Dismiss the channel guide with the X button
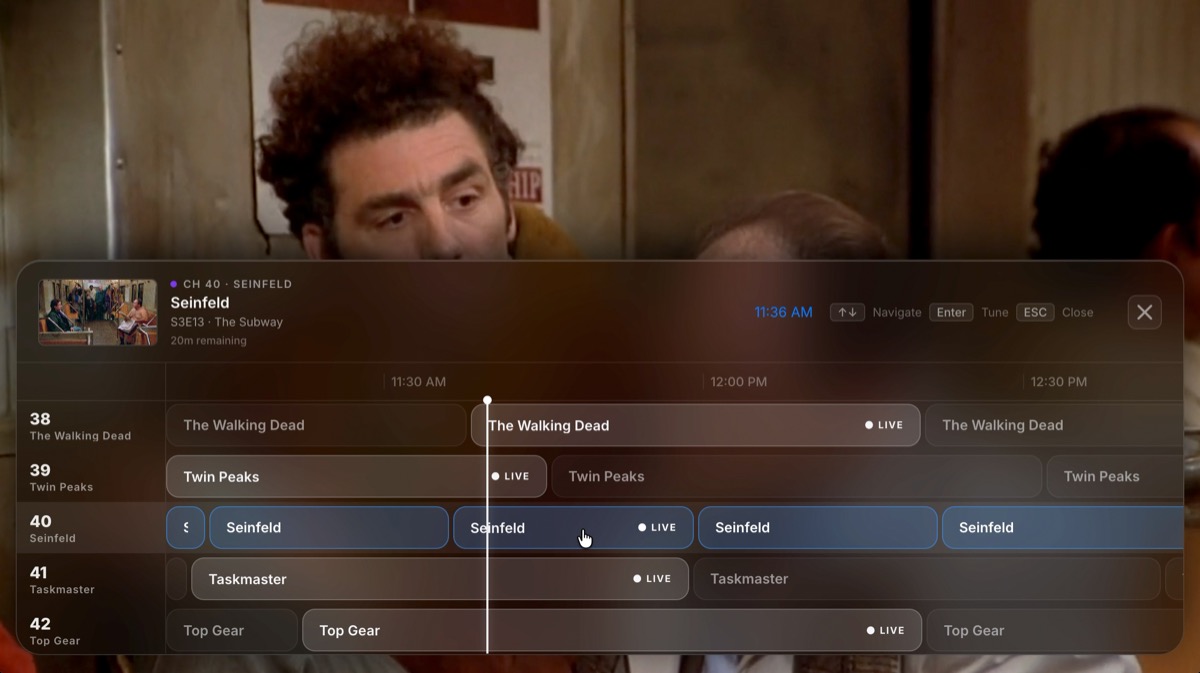1200x673 pixels. [x=1144, y=312]
